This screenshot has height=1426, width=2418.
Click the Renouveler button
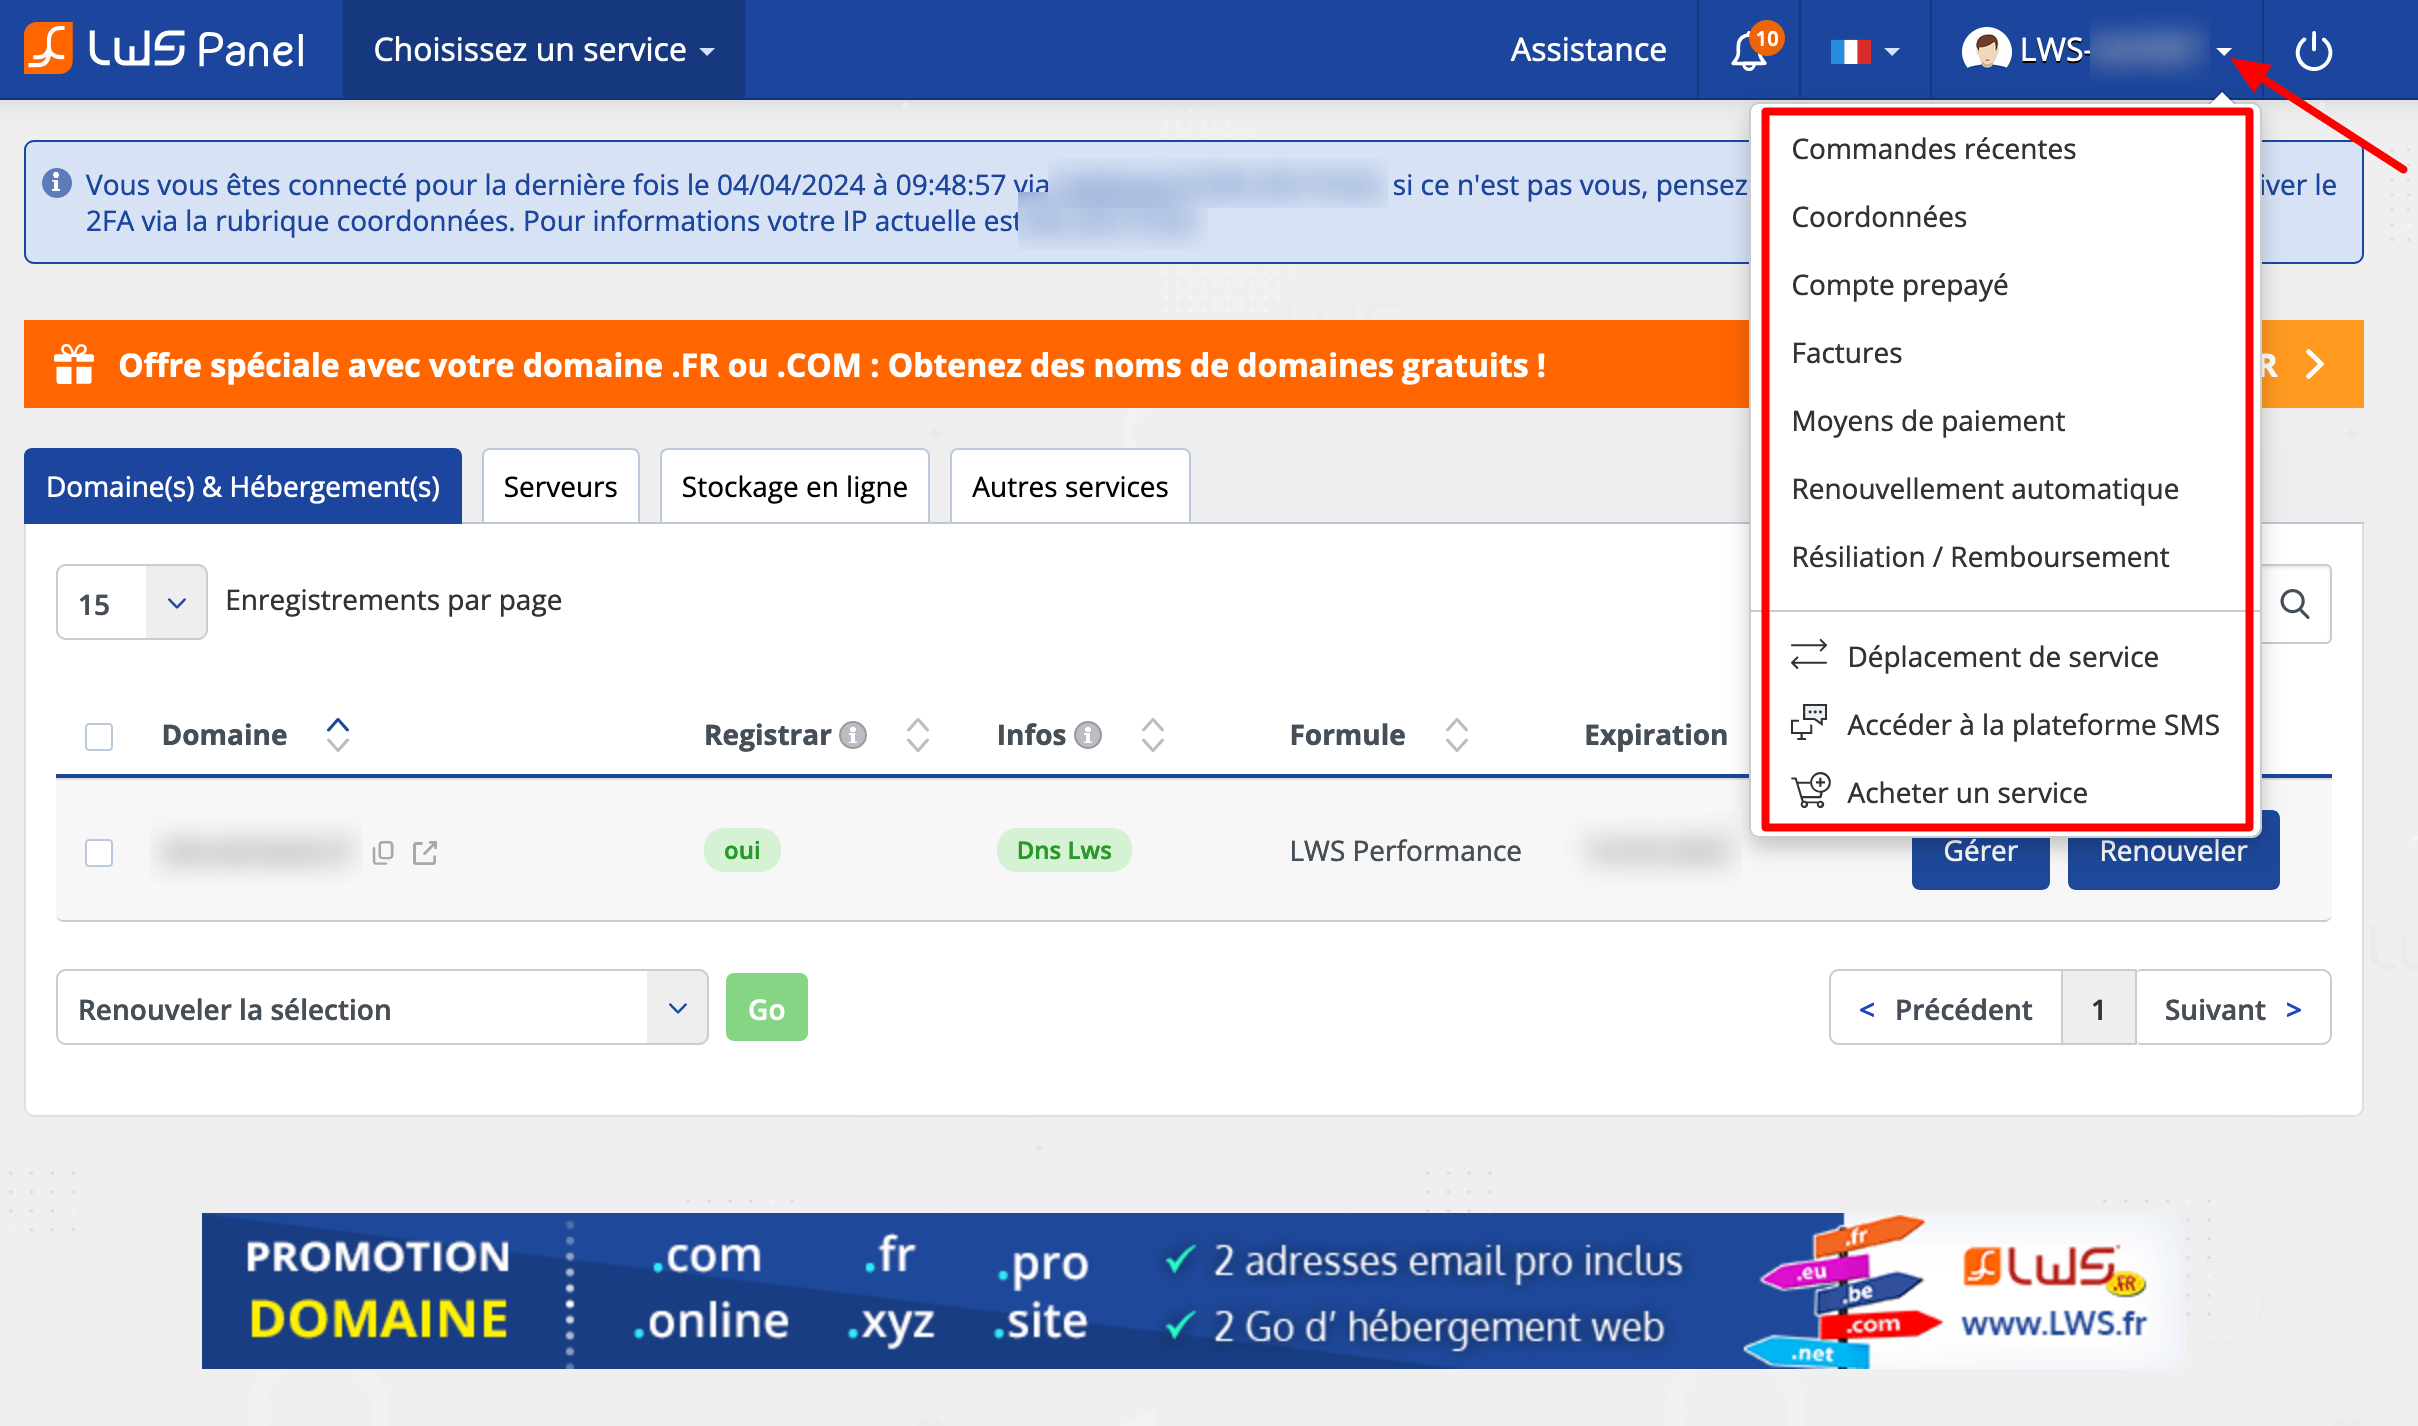(2173, 851)
